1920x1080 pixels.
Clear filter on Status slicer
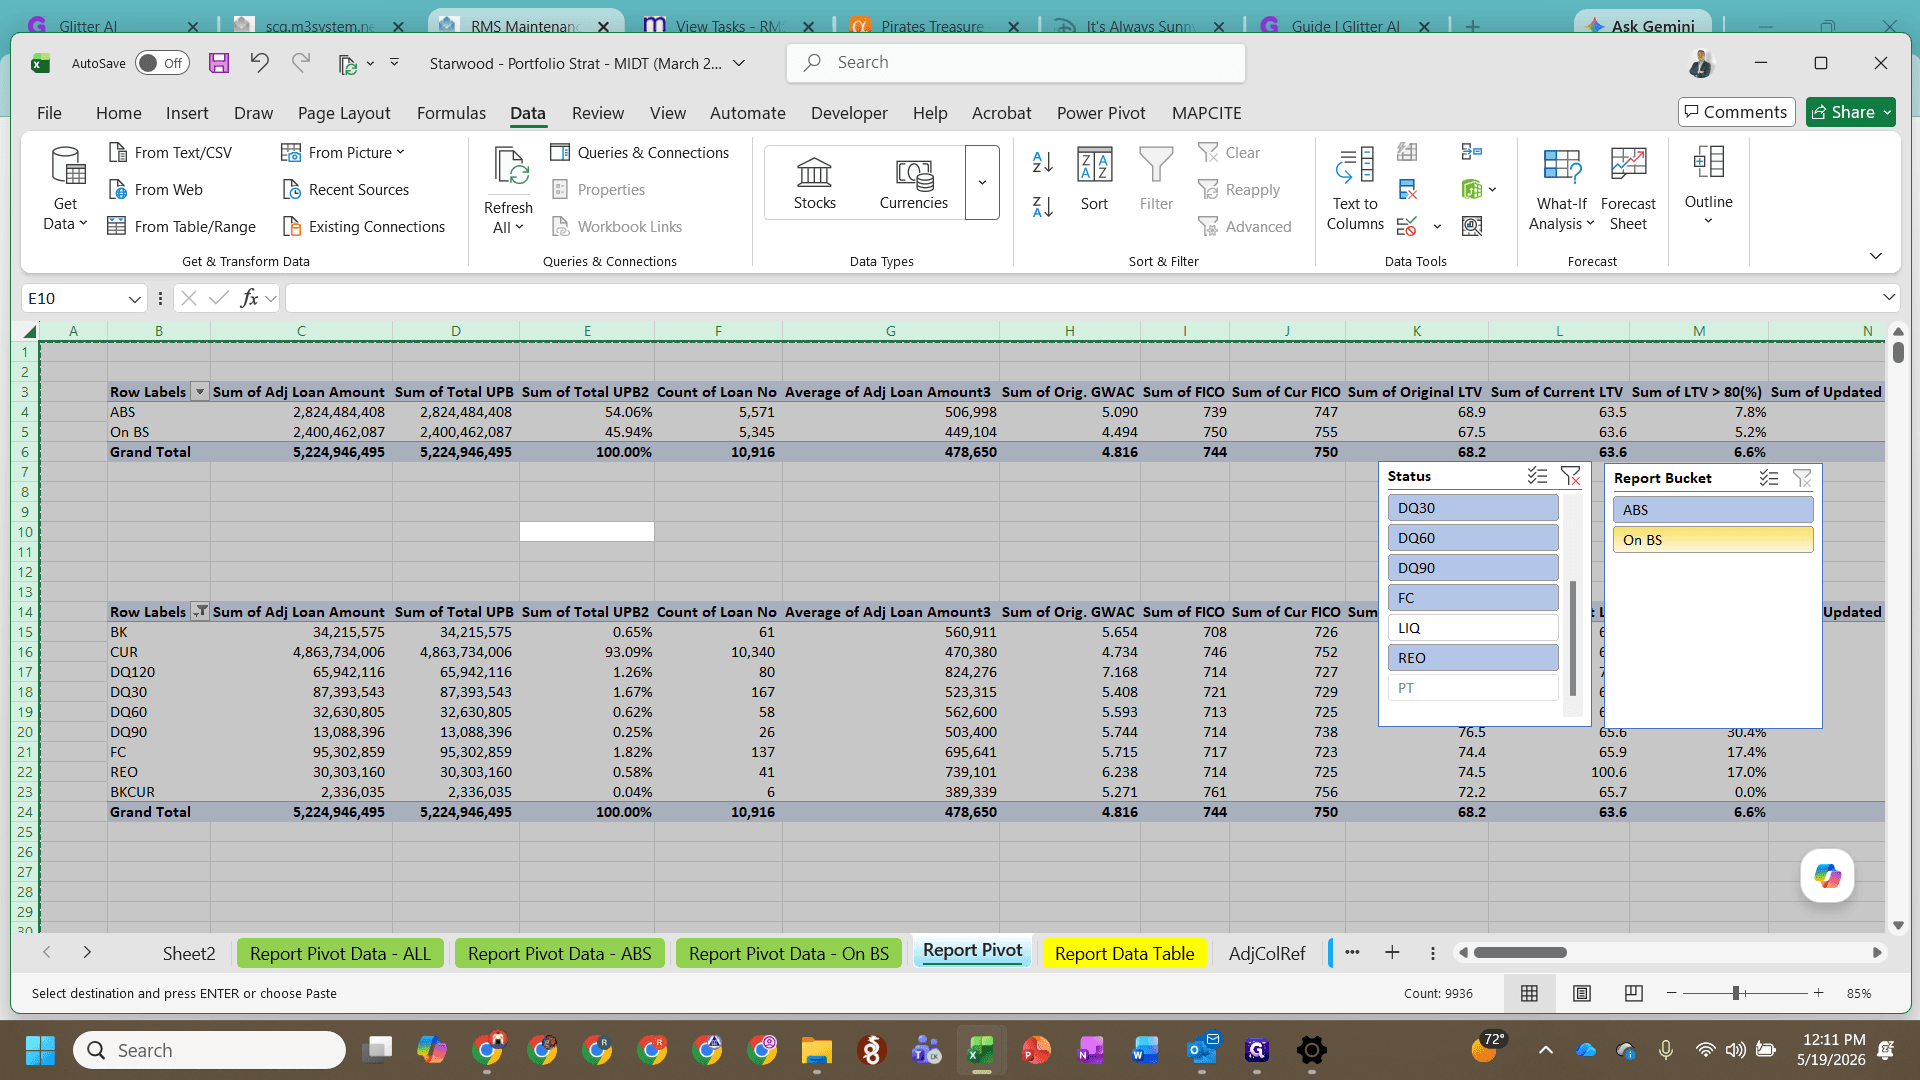[1570, 477]
